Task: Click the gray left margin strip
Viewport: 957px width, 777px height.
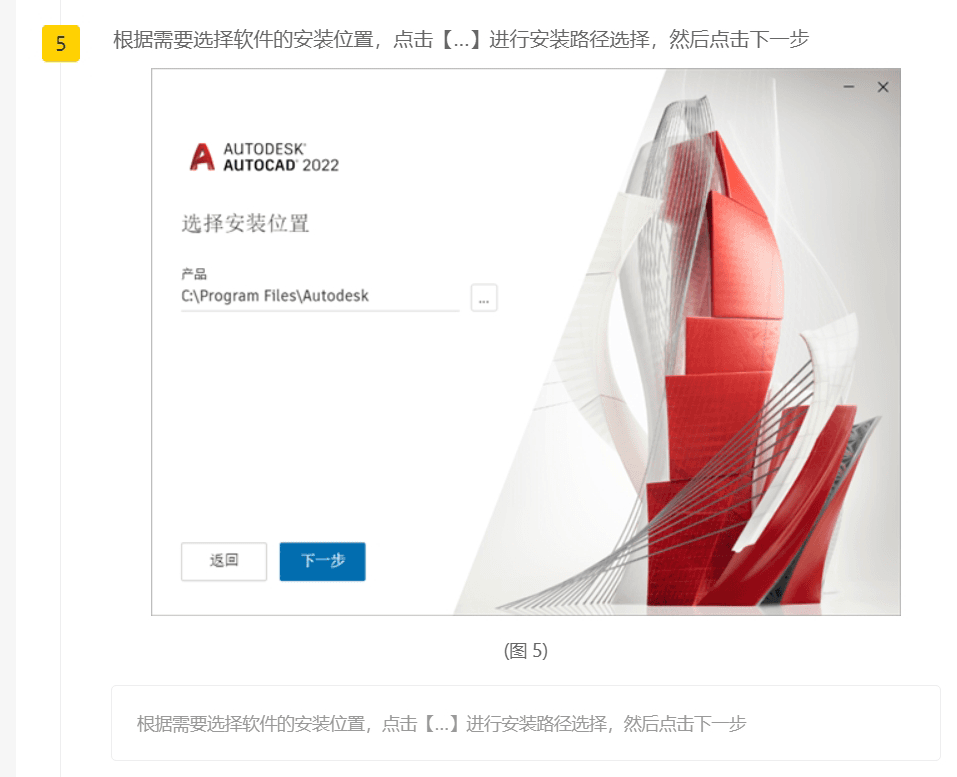Action: (7, 388)
